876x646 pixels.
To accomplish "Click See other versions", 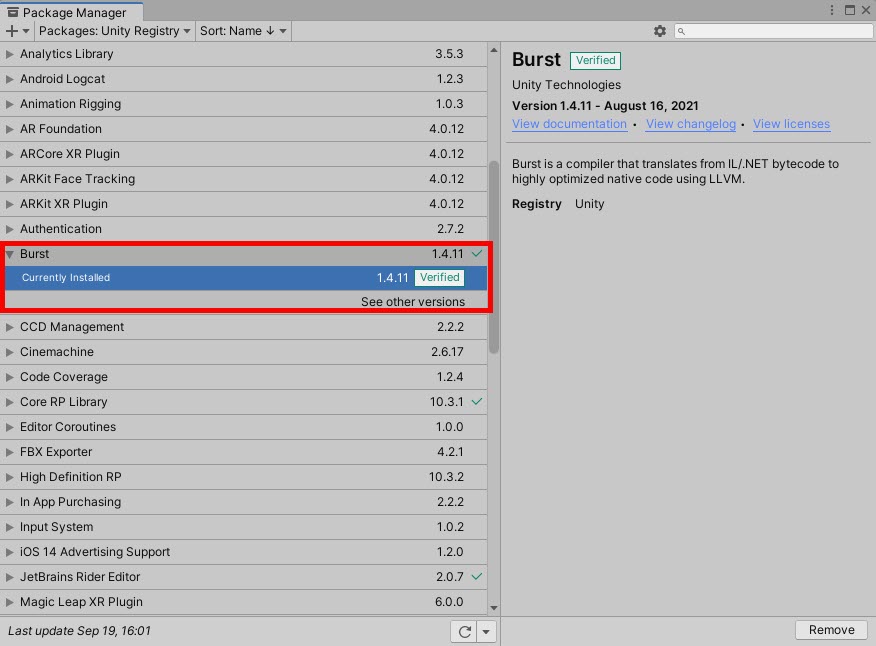I will click(x=412, y=302).
